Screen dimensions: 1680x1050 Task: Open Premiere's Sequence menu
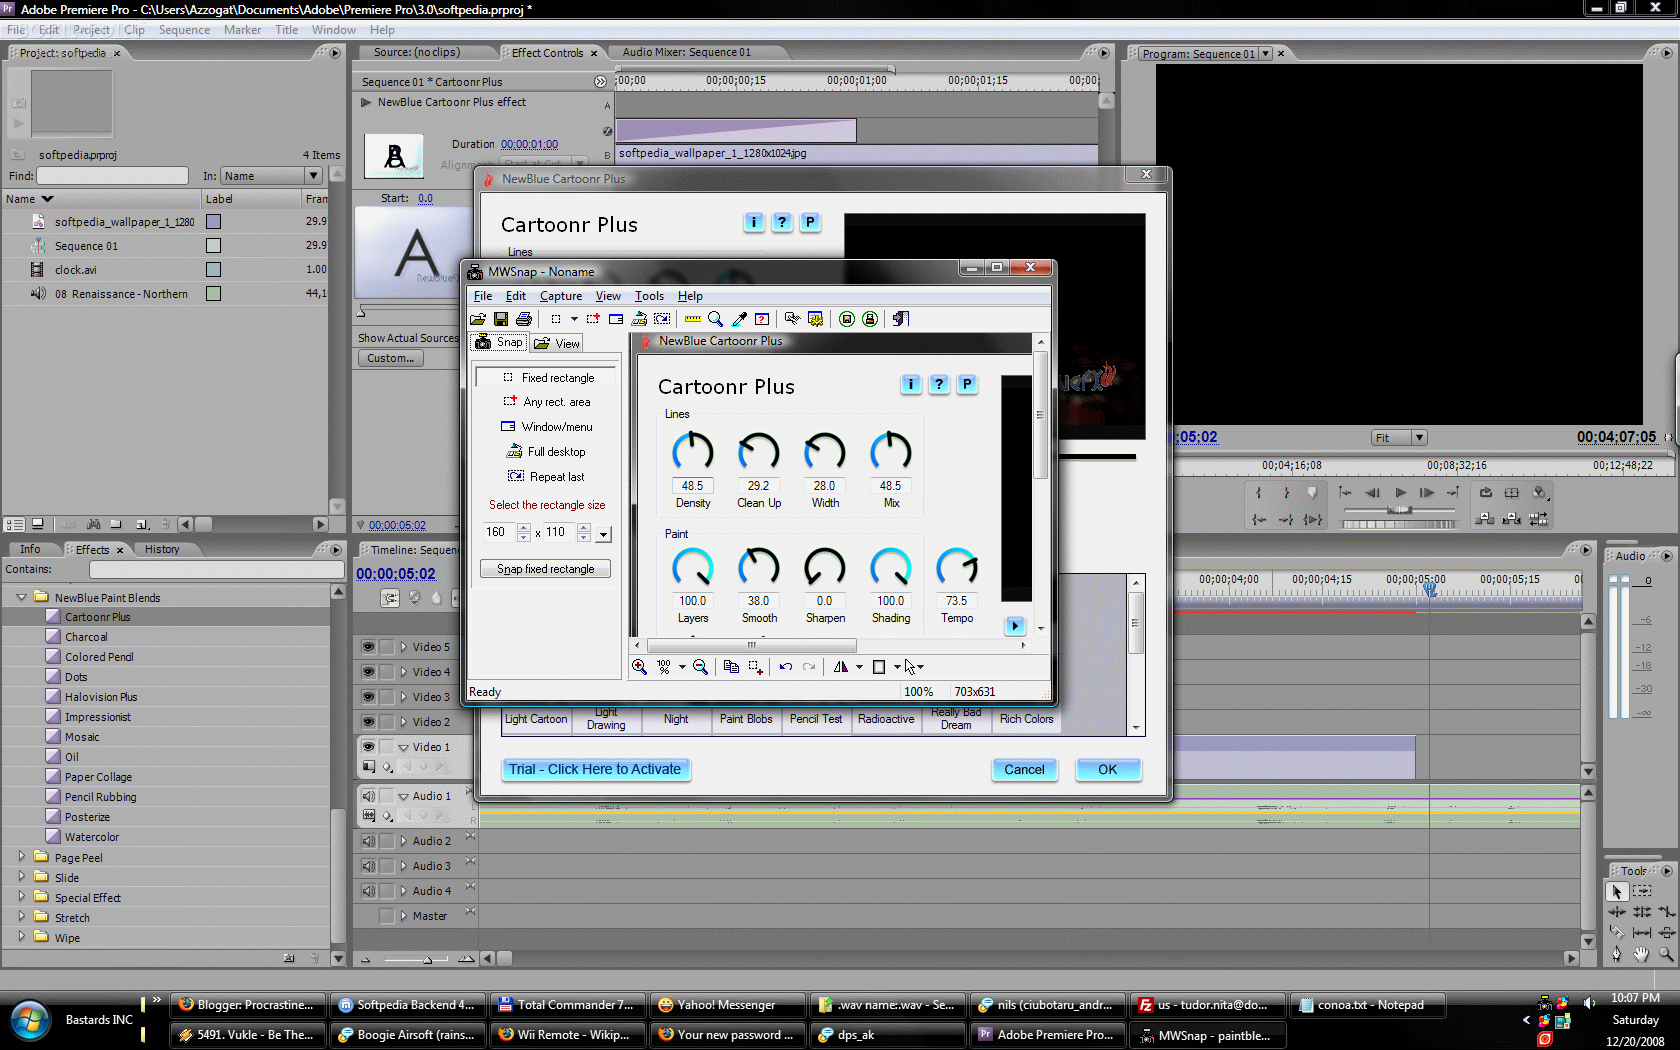pos(184,30)
